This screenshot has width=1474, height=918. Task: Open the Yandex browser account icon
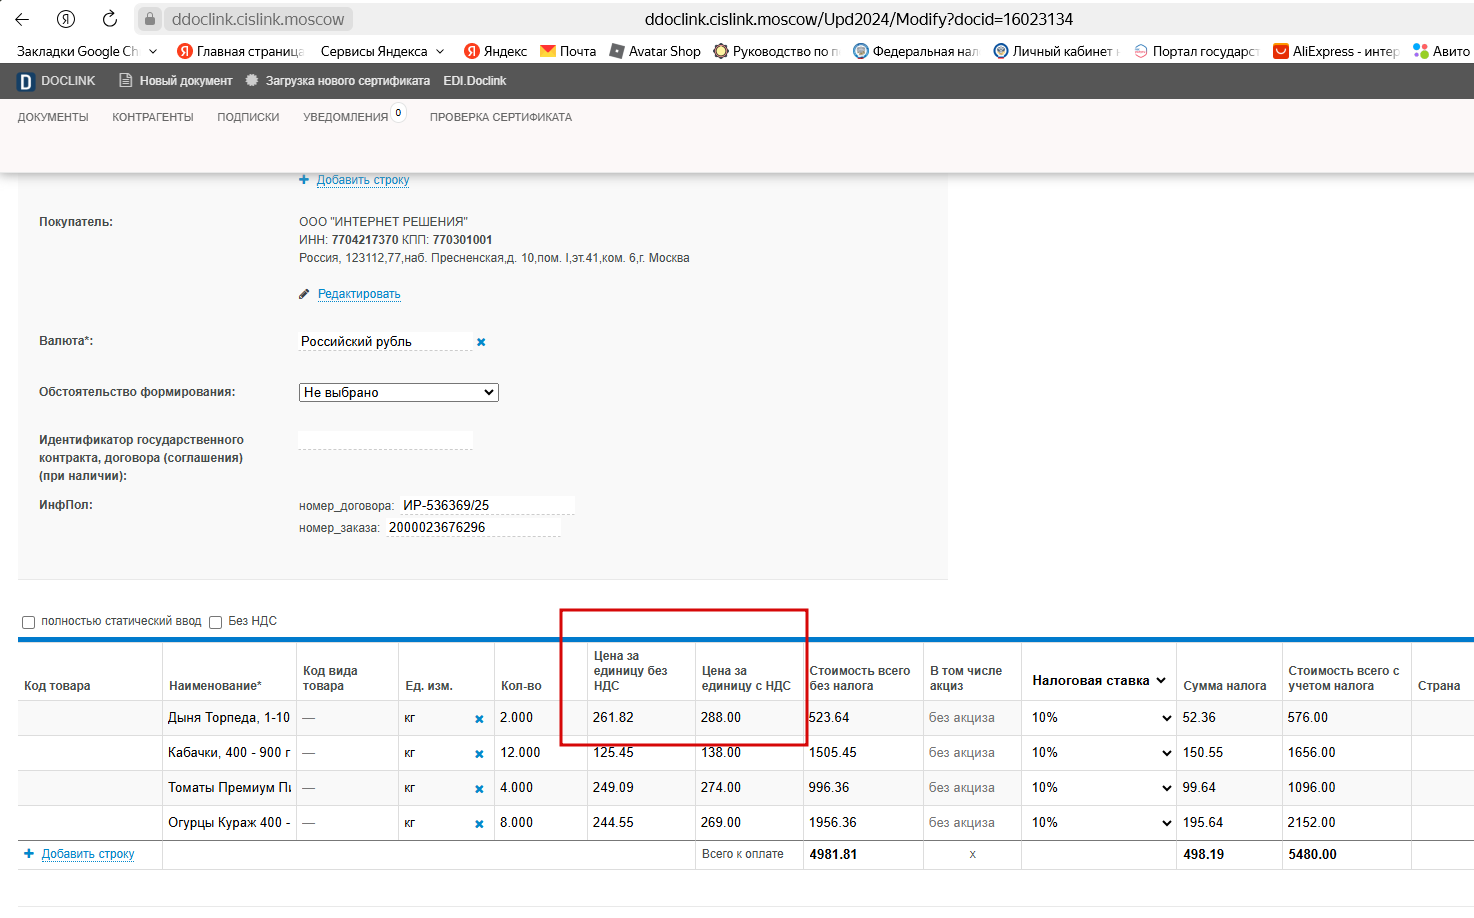[66, 19]
